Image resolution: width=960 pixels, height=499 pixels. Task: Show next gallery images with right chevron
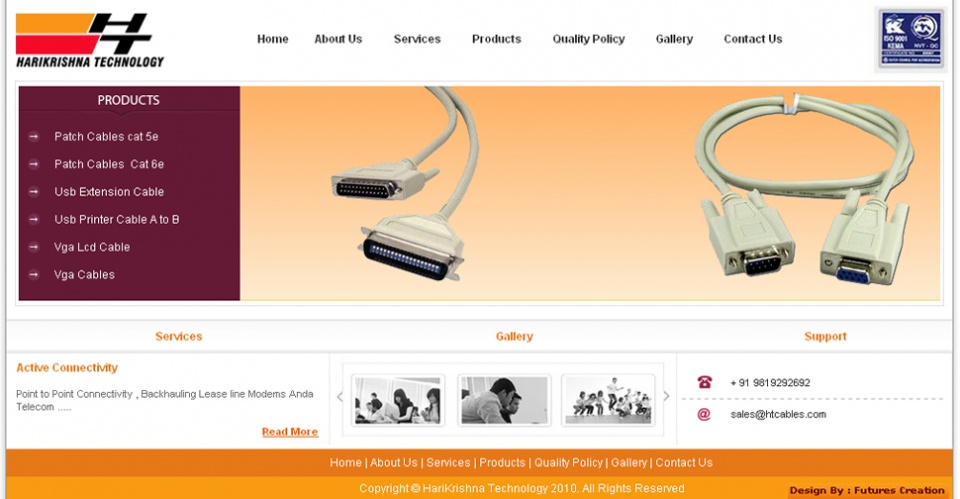(666, 397)
